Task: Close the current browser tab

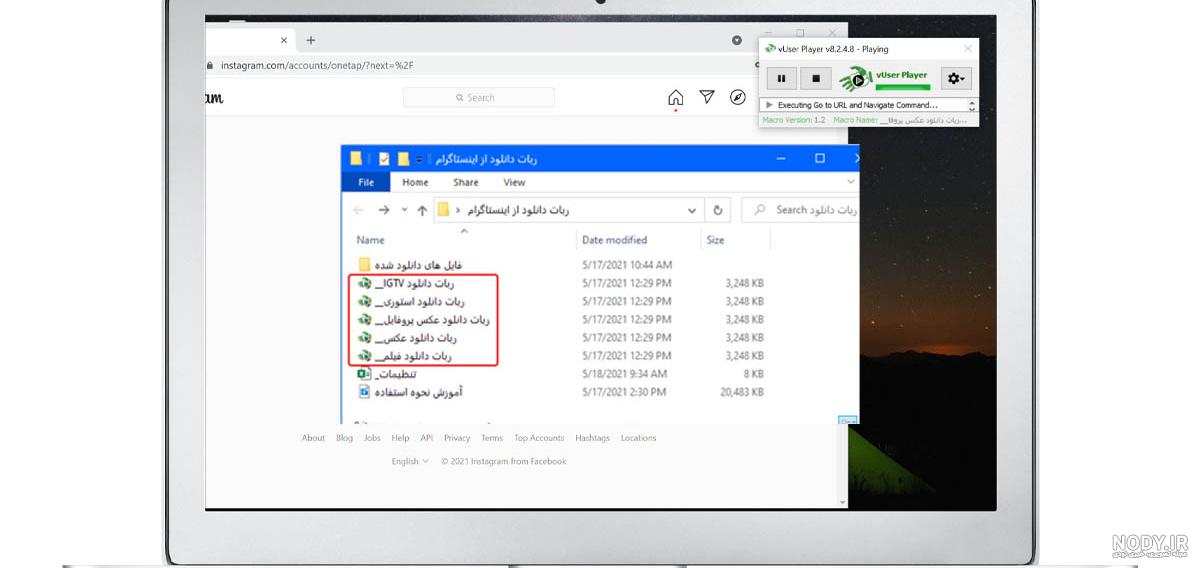Action: (x=284, y=40)
